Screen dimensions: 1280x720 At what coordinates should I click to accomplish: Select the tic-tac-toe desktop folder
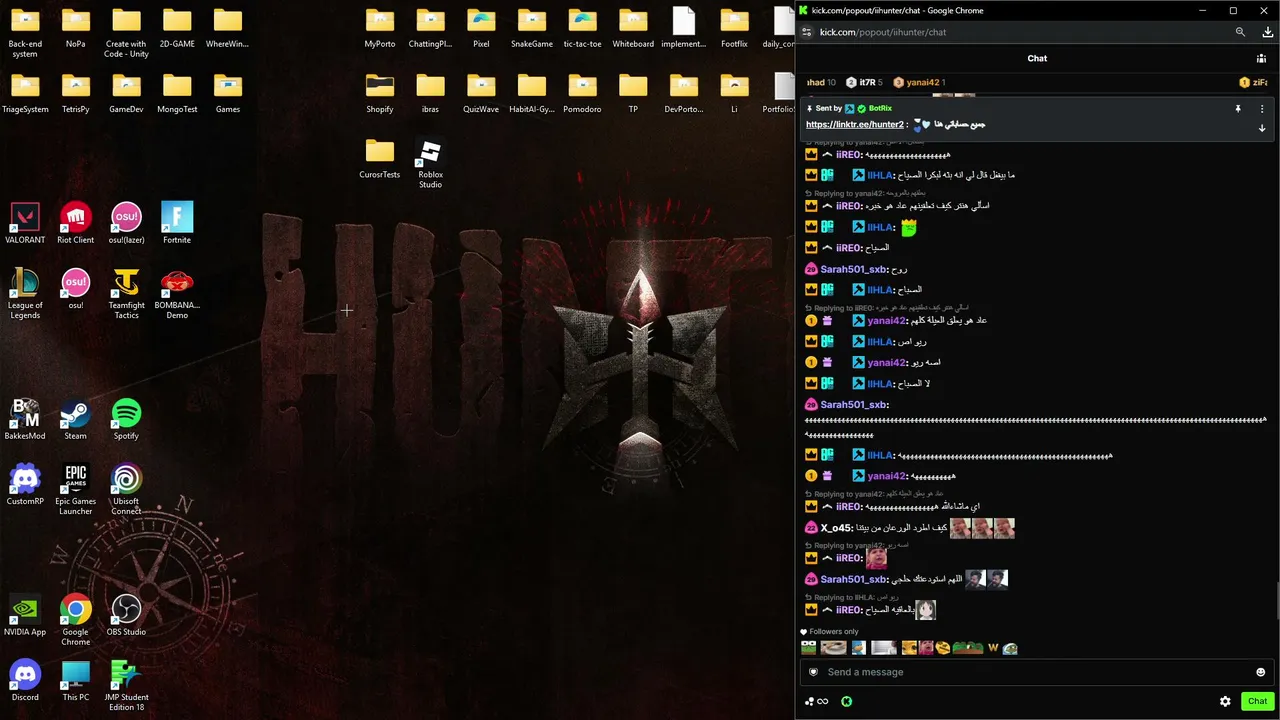tap(582, 28)
